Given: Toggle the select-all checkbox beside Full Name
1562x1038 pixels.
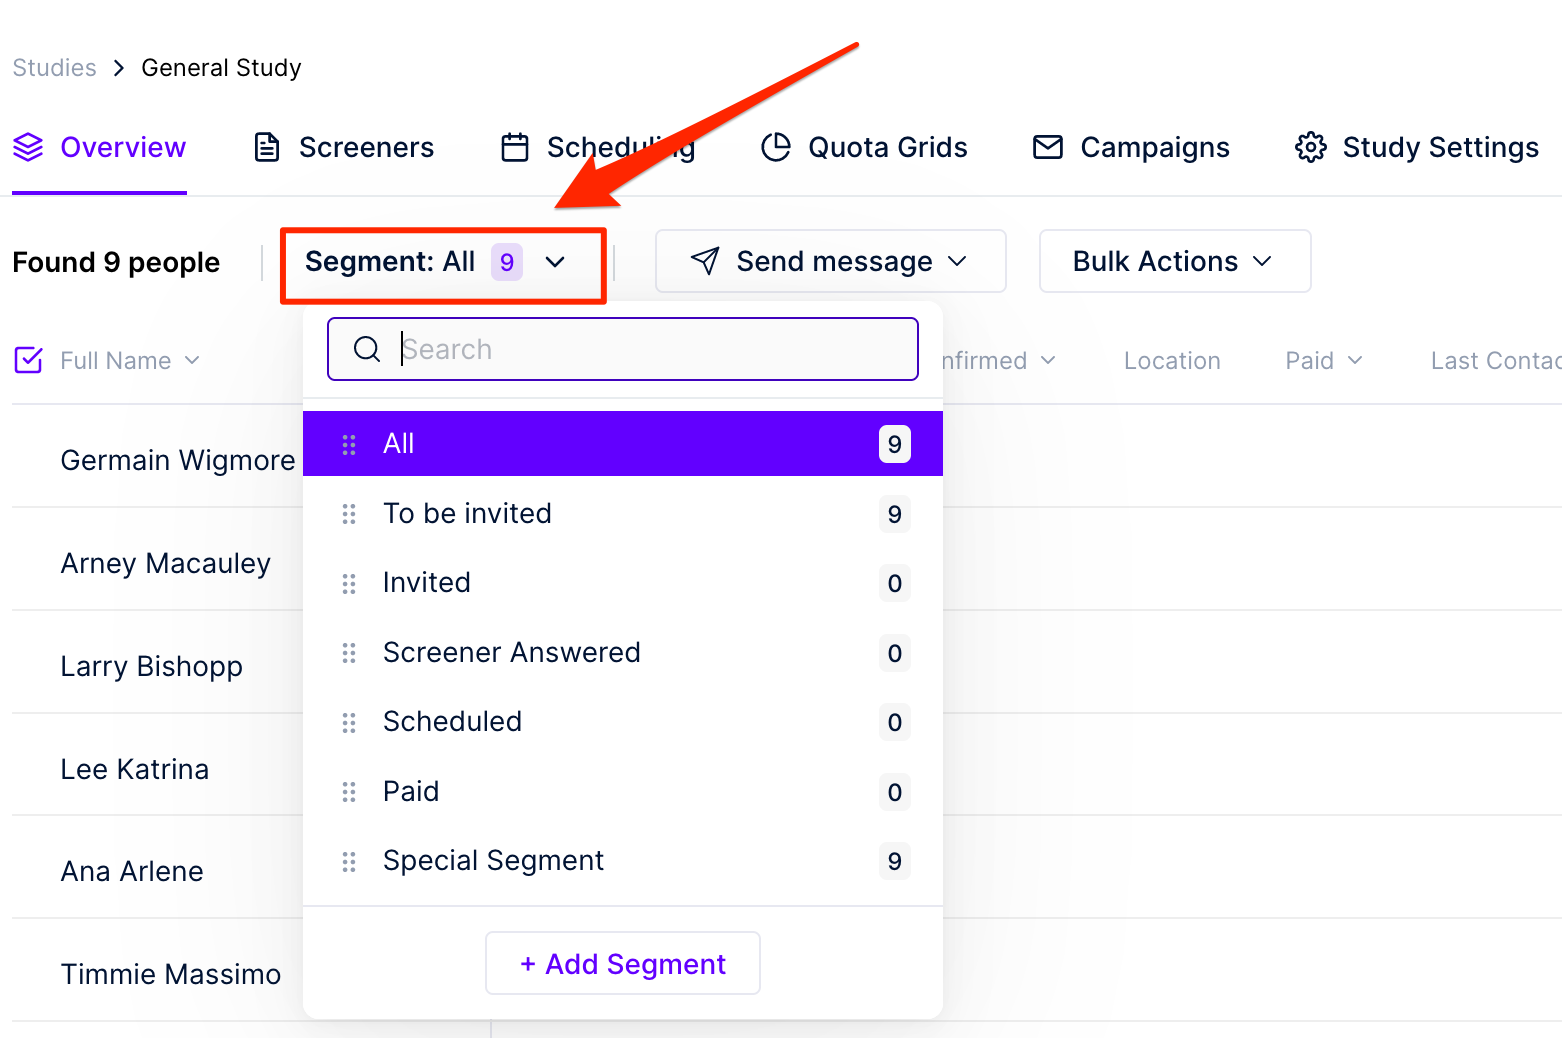Looking at the screenshot, I should (x=28, y=360).
